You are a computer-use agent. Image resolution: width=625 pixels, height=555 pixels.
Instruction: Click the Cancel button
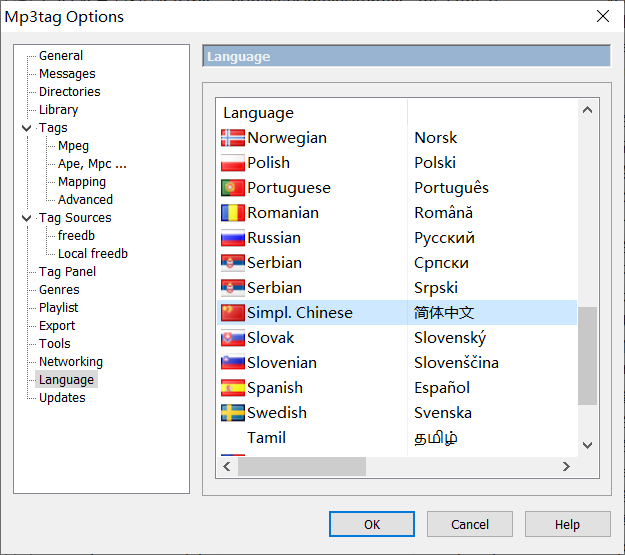(x=470, y=524)
